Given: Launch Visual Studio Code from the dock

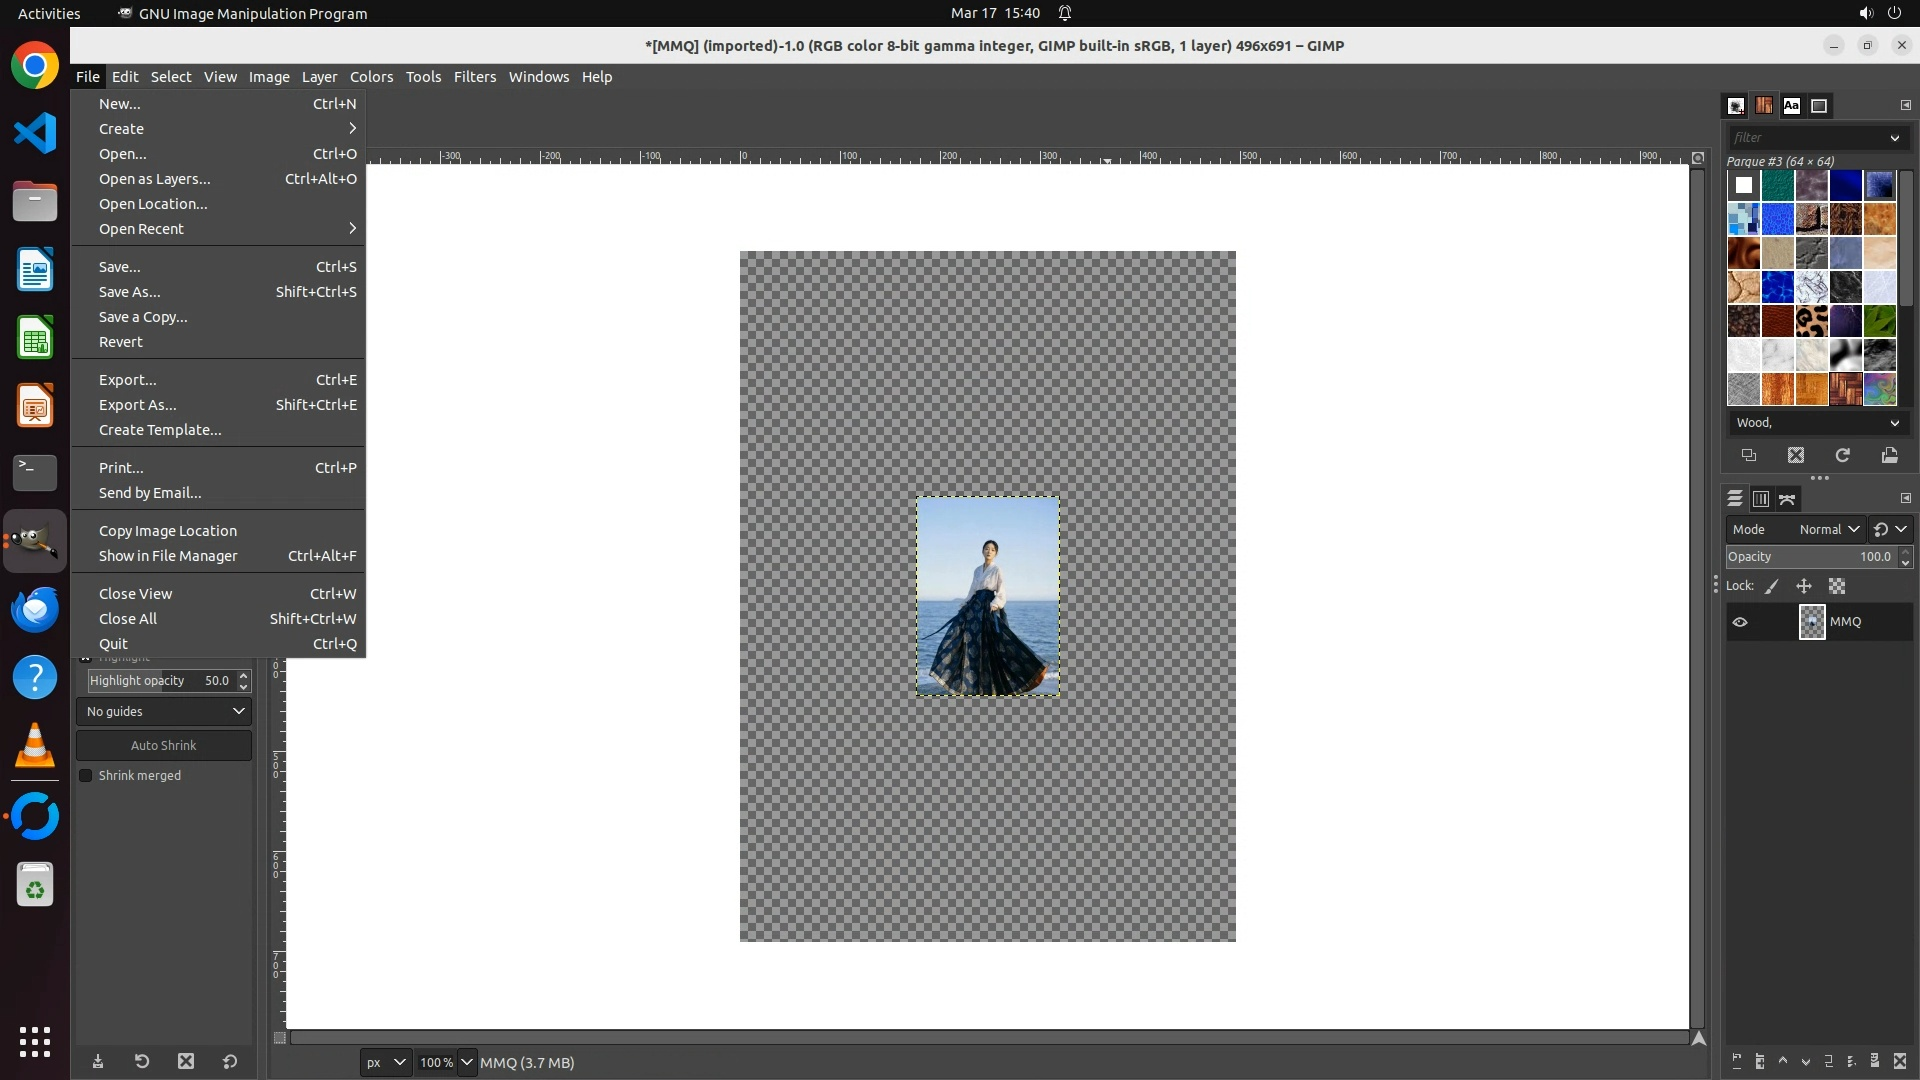Looking at the screenshot, I should 35,133.
